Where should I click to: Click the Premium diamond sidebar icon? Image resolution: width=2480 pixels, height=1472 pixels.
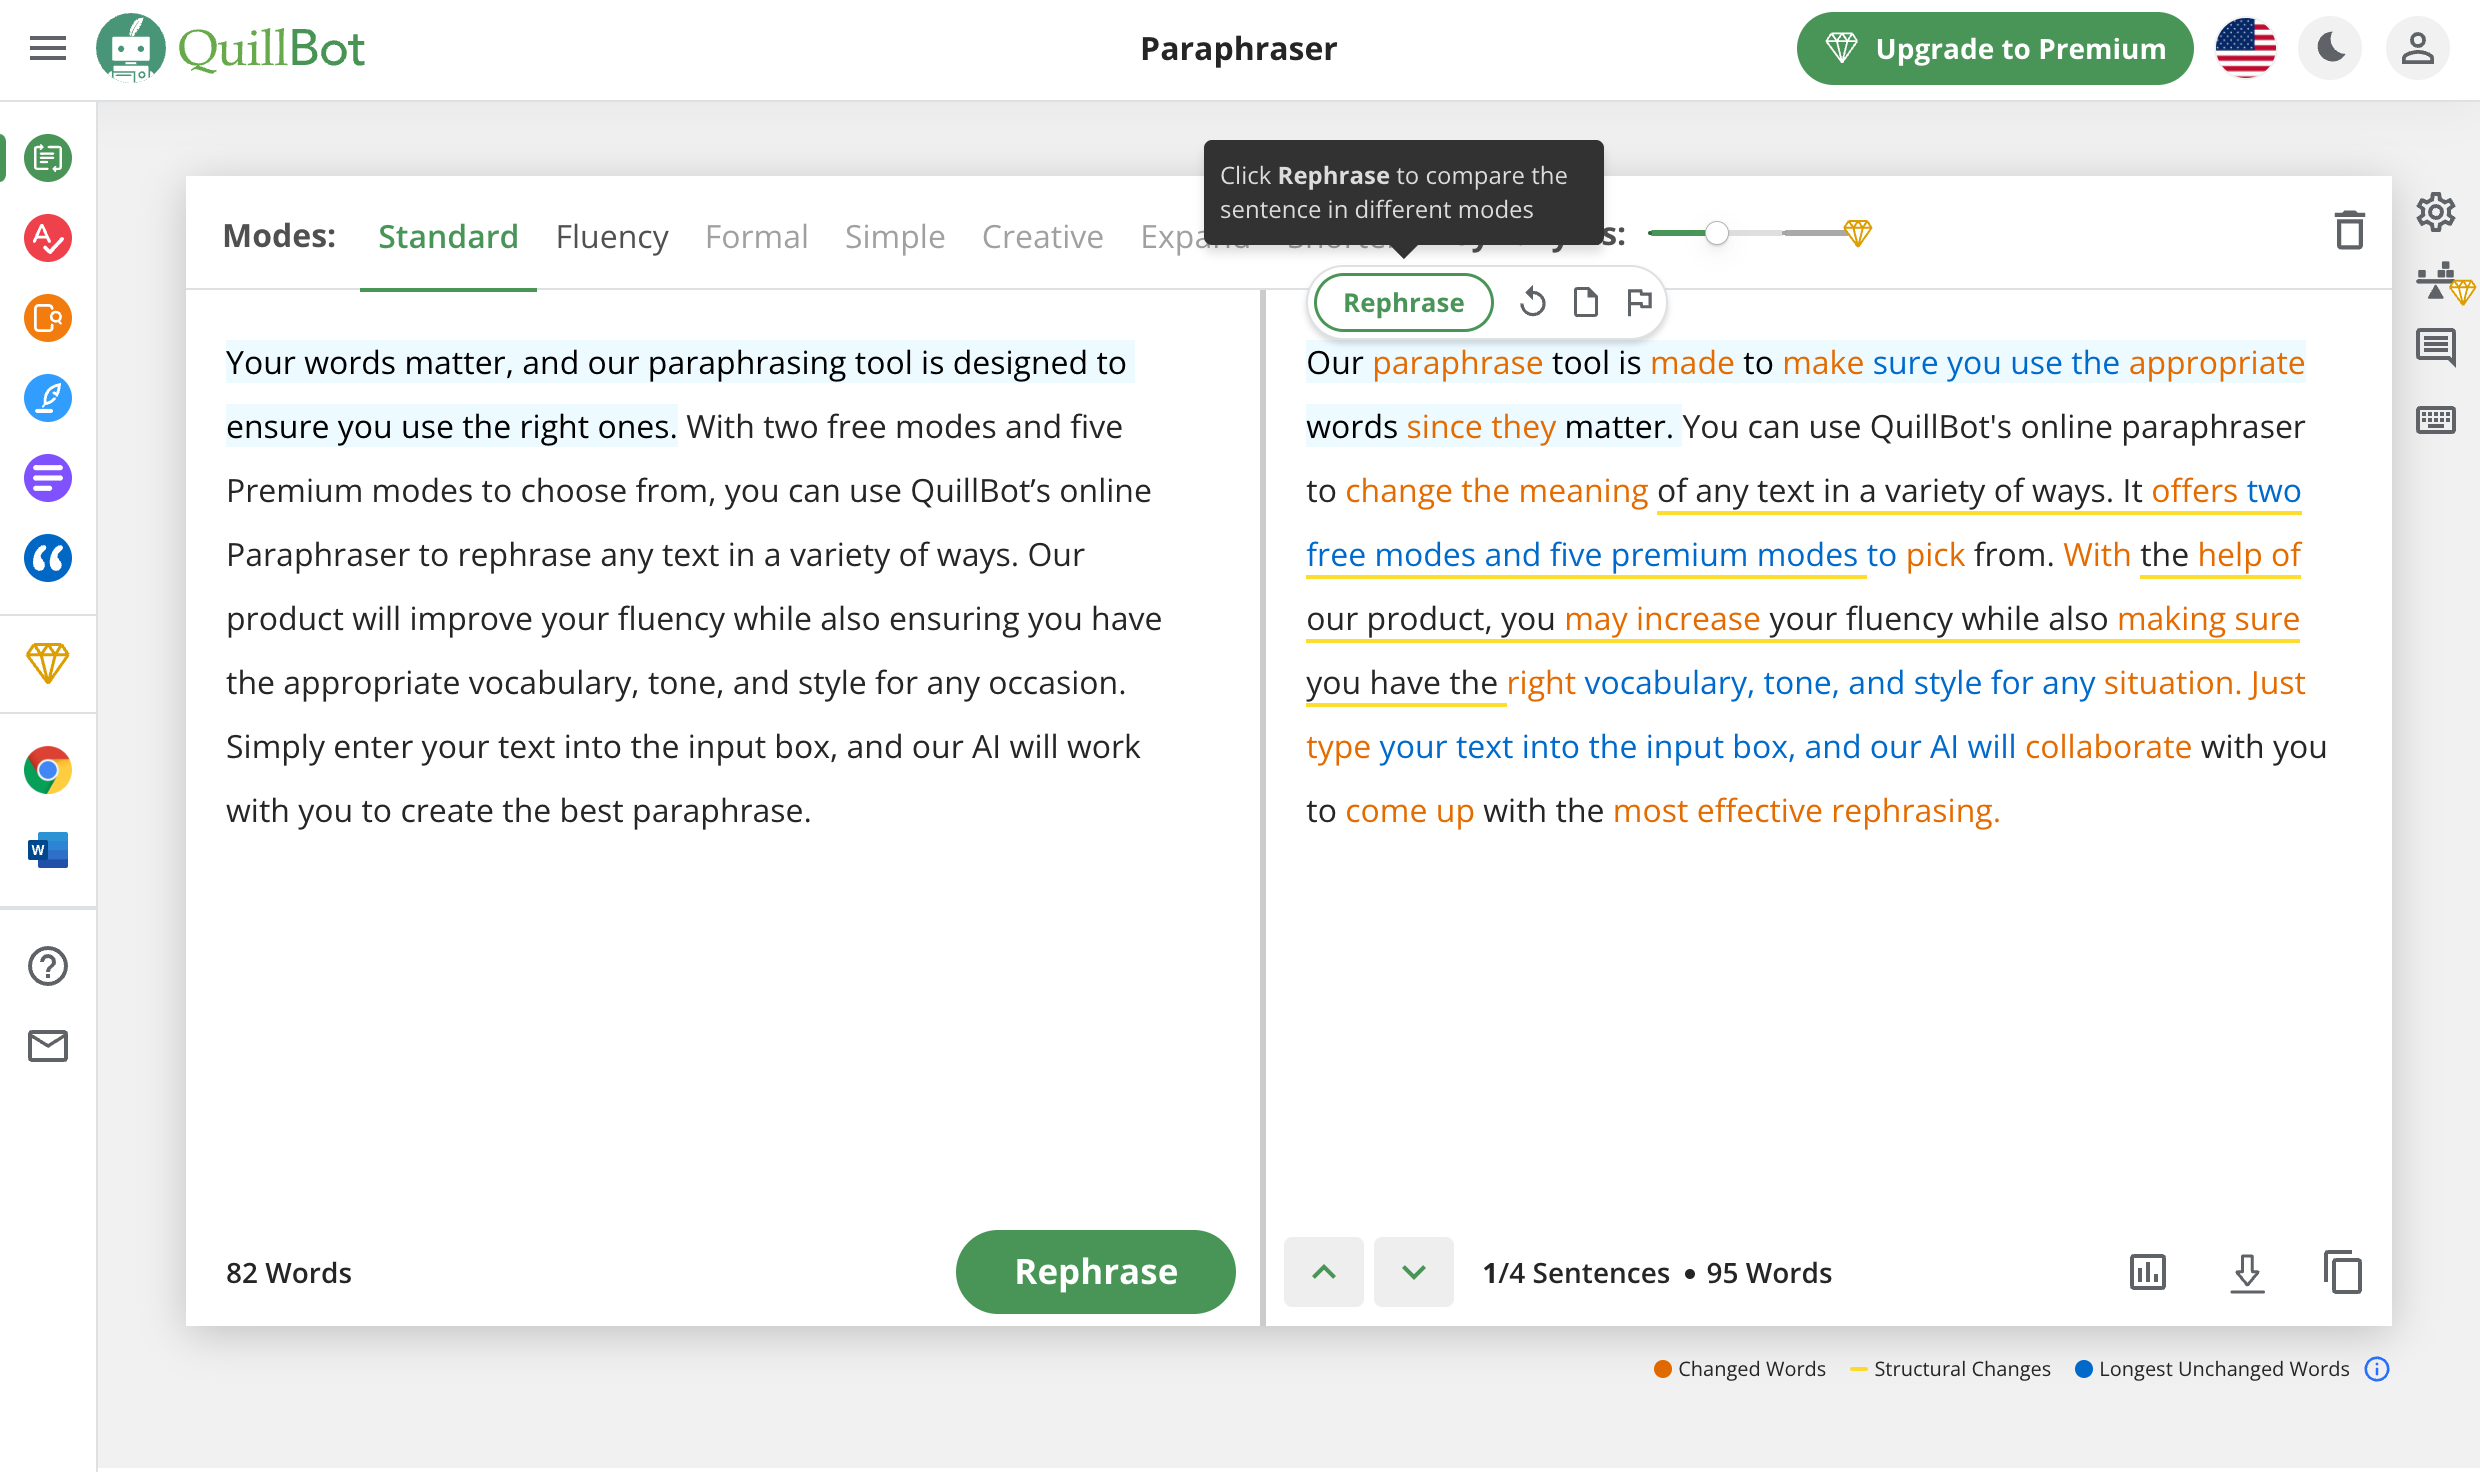pyautogui.click(x=48, y=662)
